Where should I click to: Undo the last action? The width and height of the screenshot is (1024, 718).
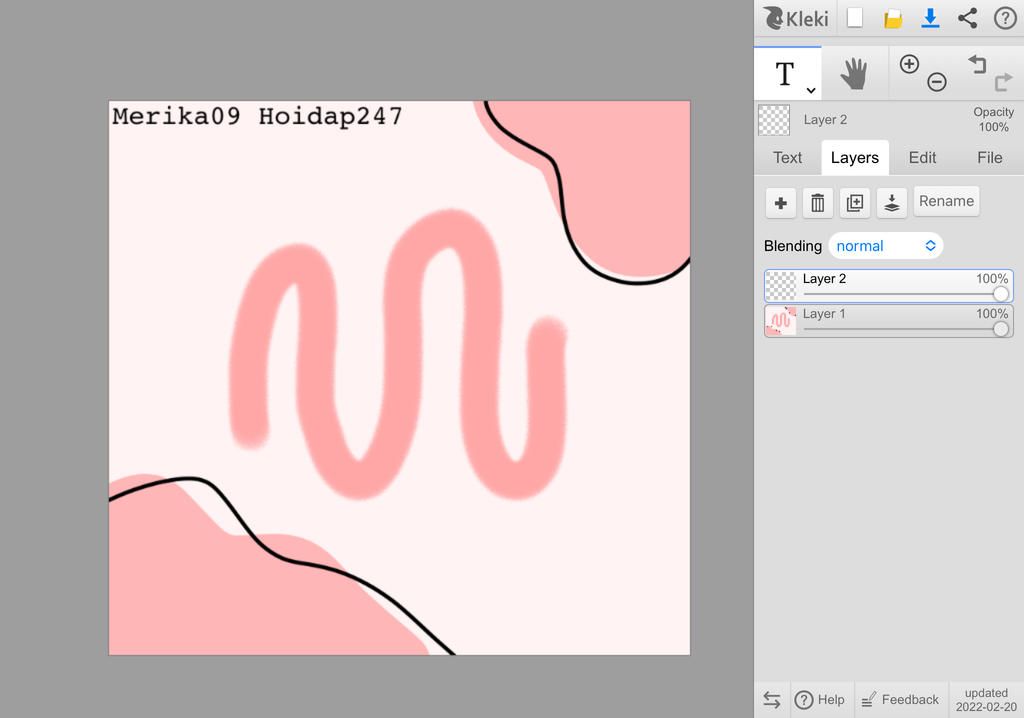977,64
